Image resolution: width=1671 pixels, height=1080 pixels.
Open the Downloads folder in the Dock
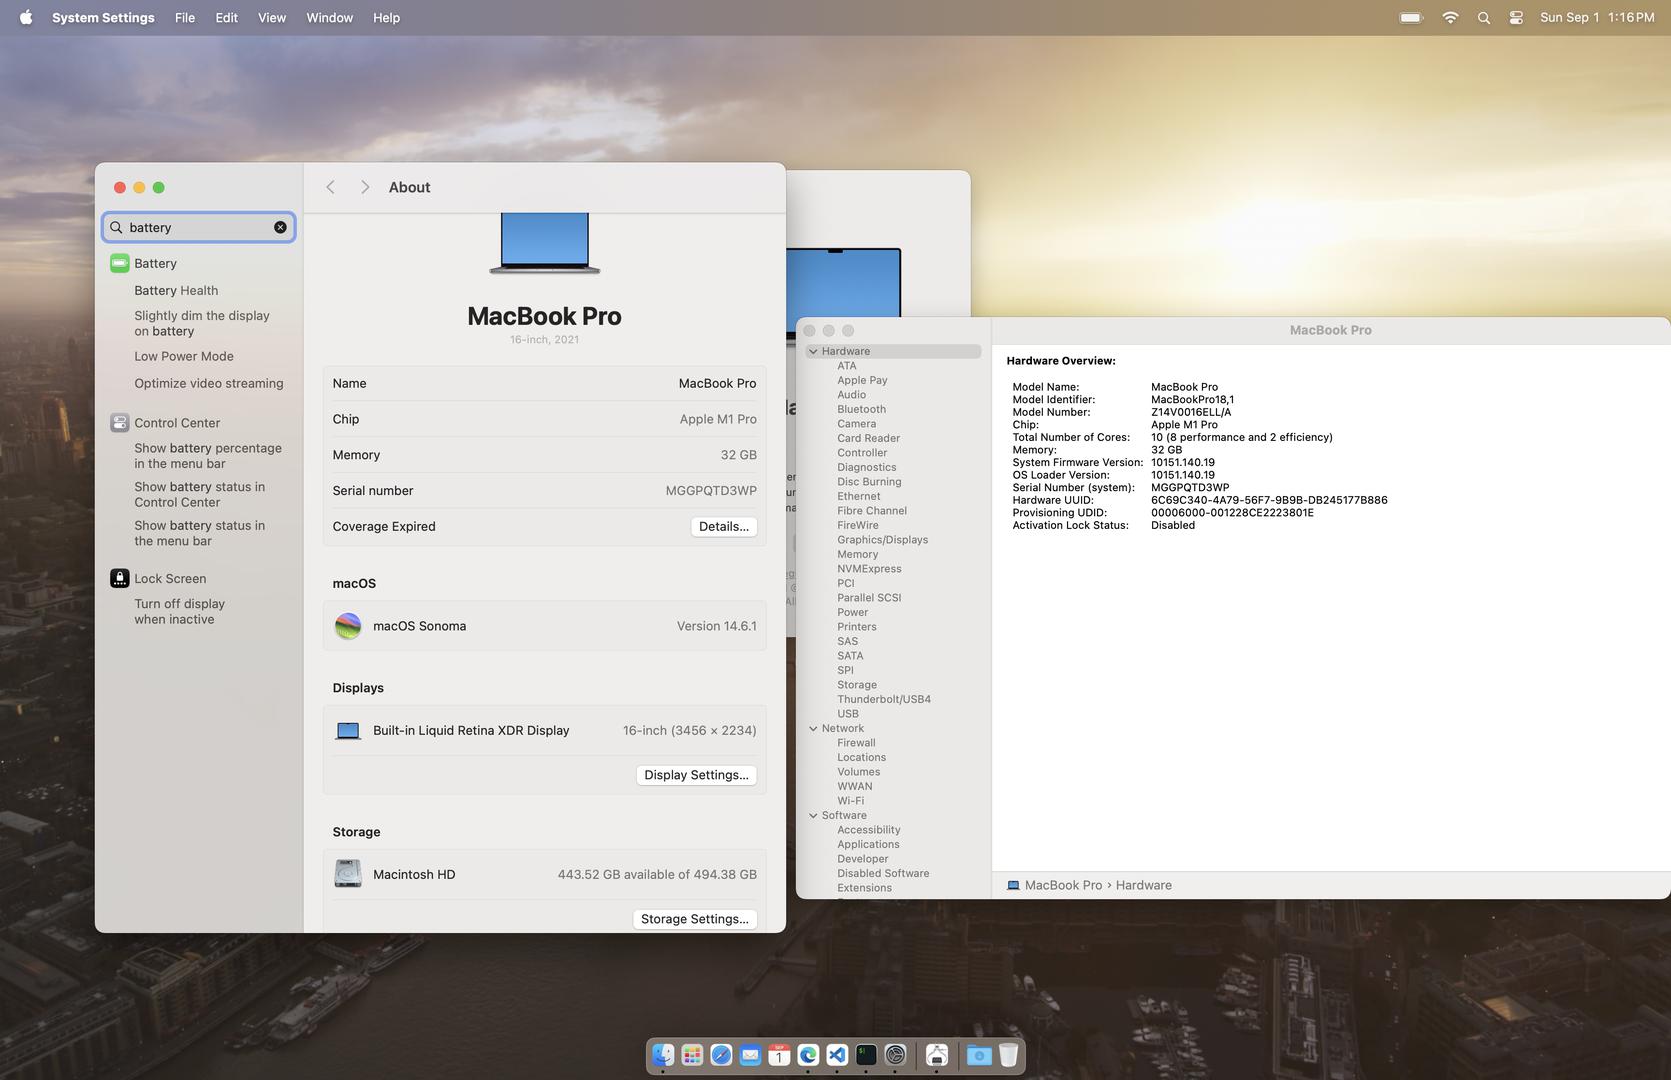tap(979, 1055)
